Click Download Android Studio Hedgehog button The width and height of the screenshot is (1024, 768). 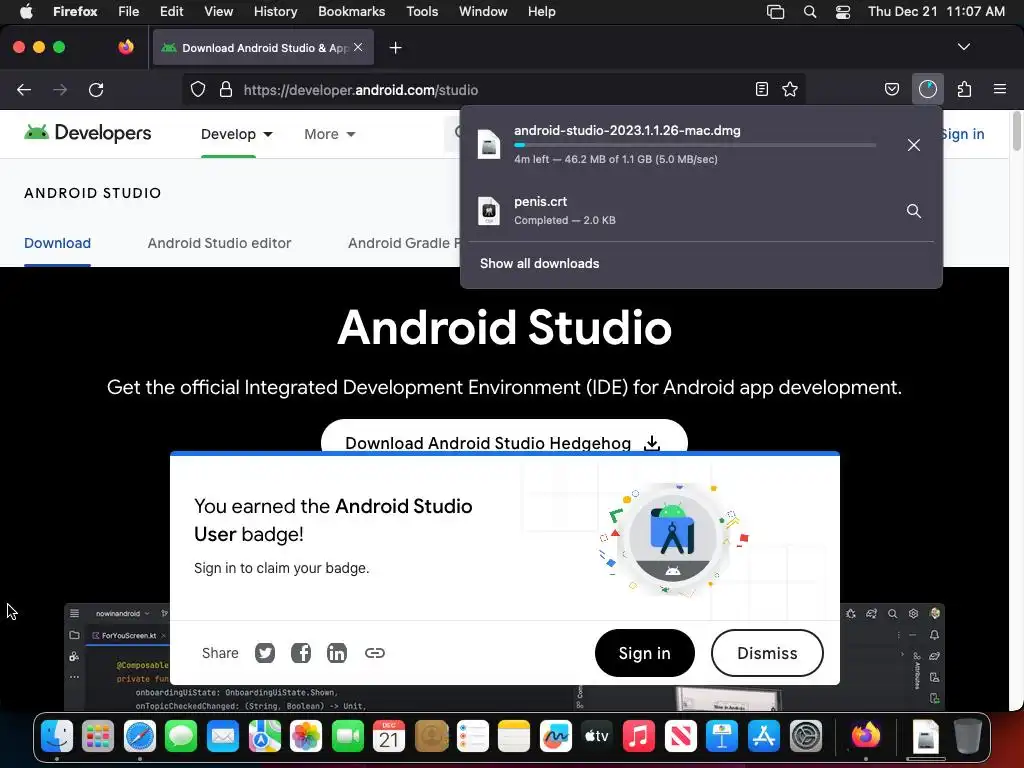click(504, 436)
